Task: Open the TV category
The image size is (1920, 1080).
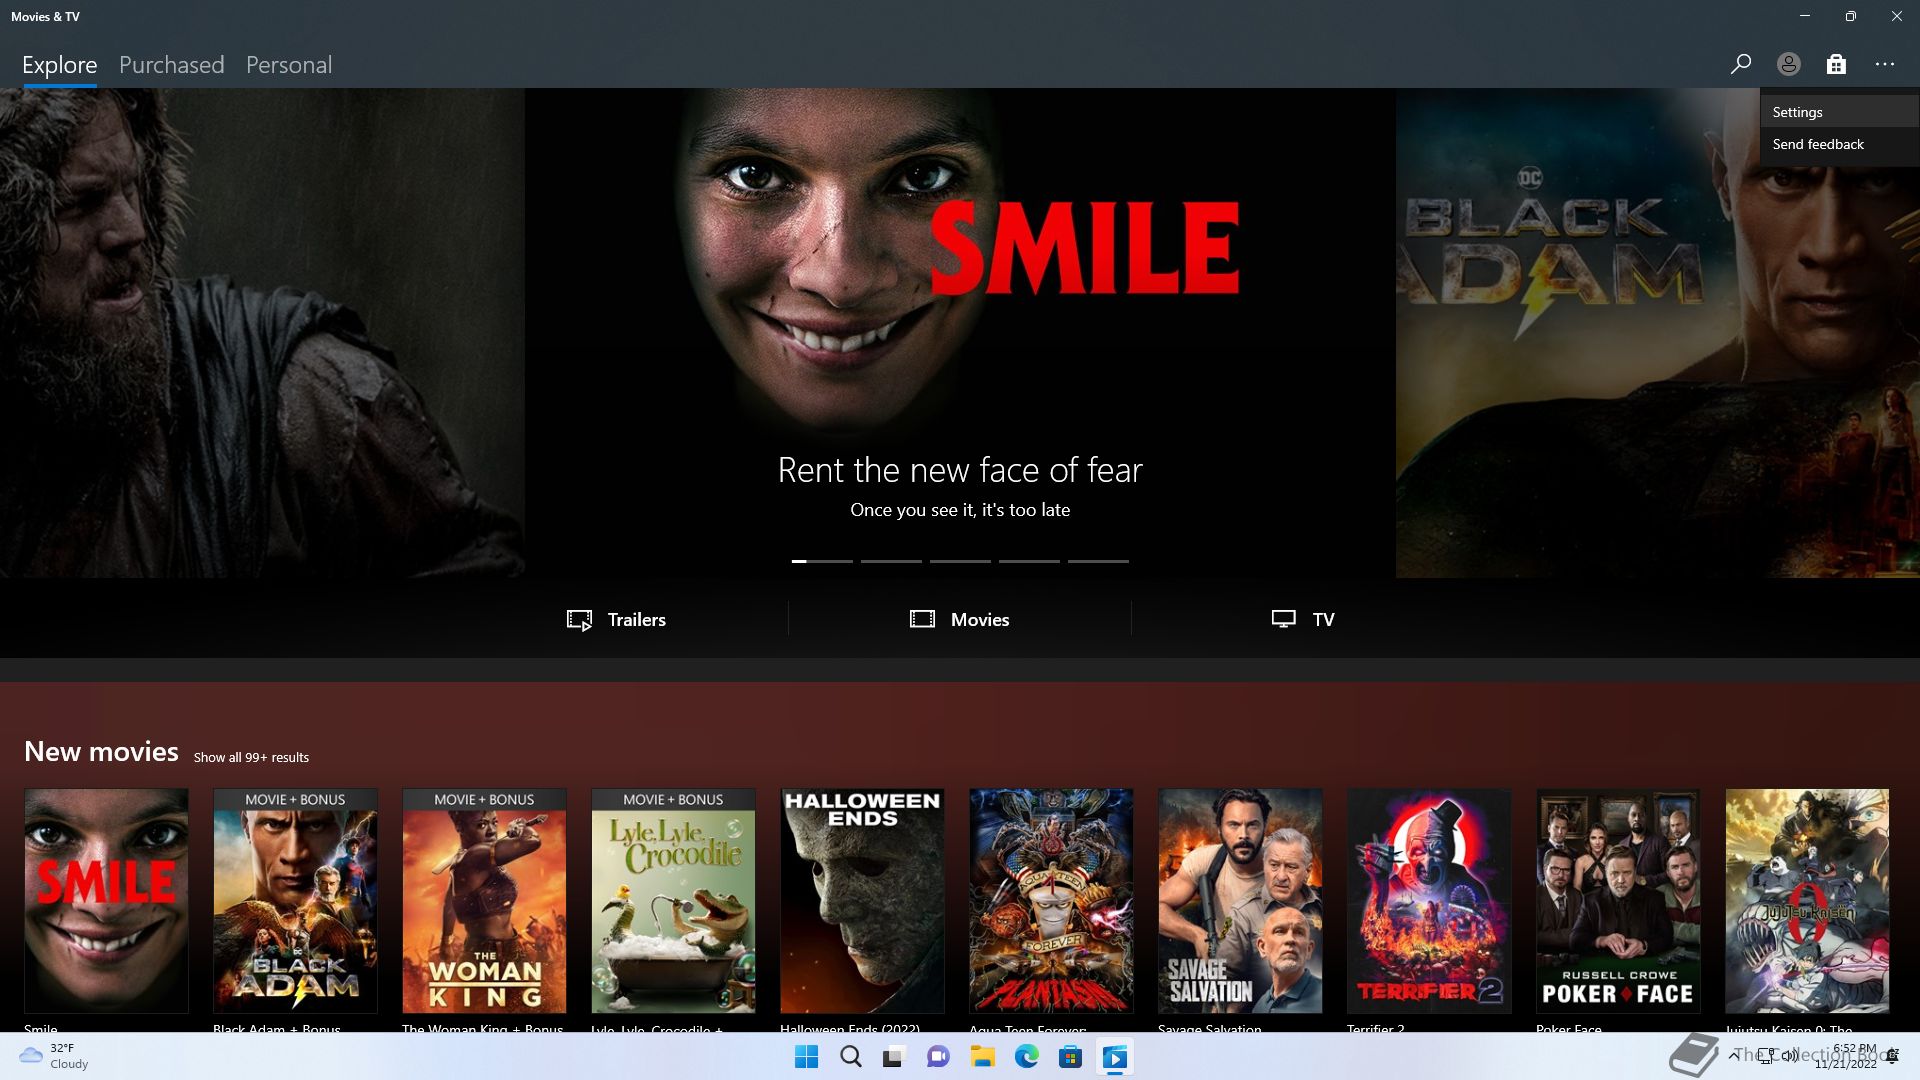Action: pyautogui.click(x=1303, y=619)
